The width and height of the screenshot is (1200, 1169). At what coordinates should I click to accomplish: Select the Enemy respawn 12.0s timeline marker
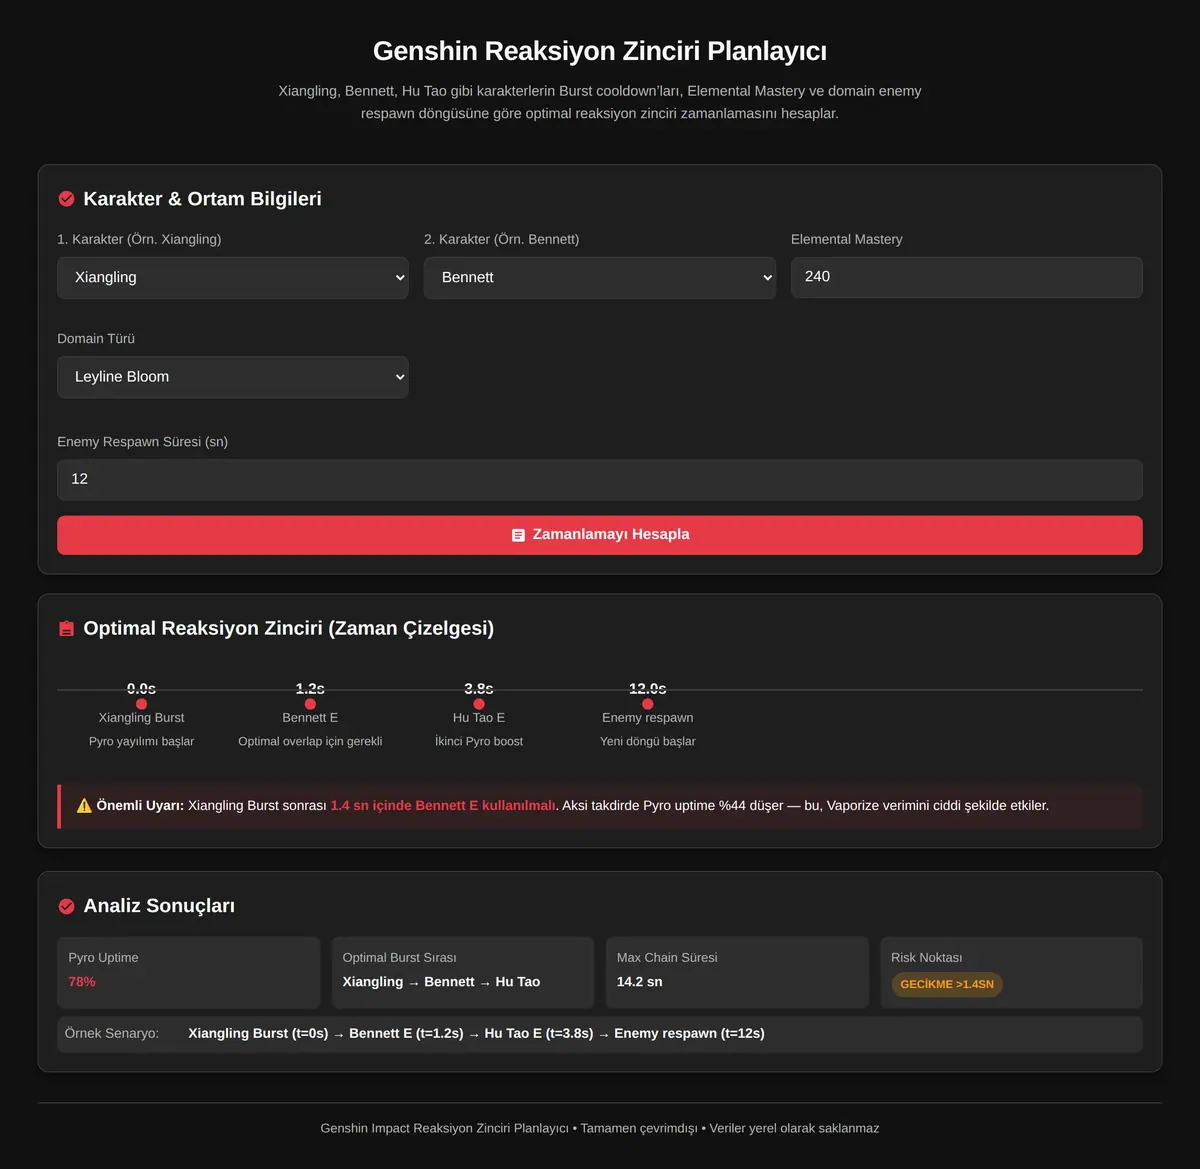(x=648, y=704)
